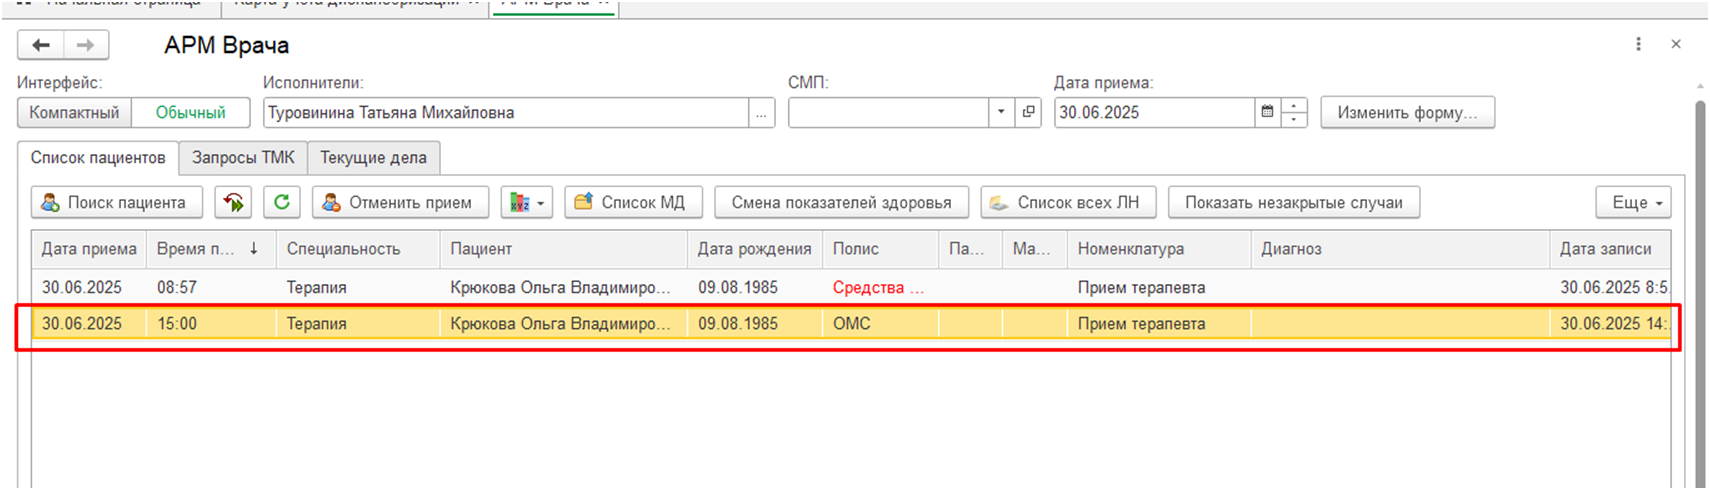Expand the СМП dropdown list
The width and height of the screenshot is (1710, 490).
pyautogui.click(x=1001, y=112)
